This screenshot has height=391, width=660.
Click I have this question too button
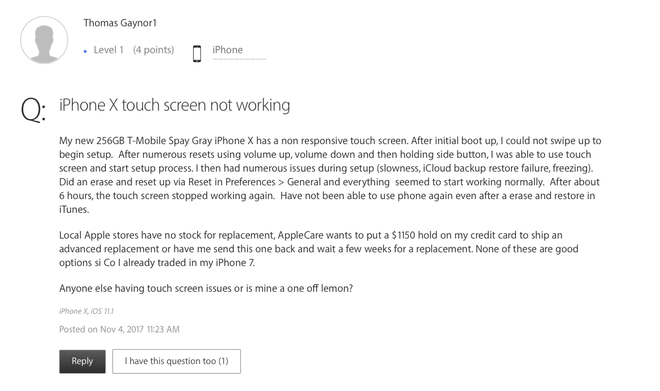point(176,361)
